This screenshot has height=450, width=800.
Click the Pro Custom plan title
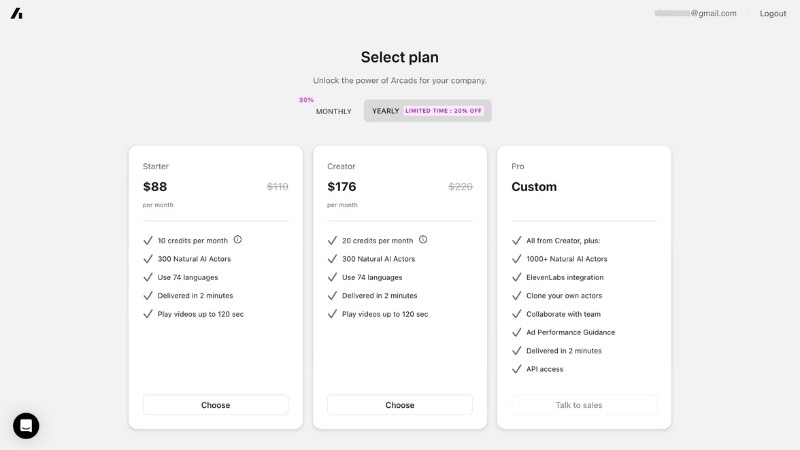click(x=534, y=187)
